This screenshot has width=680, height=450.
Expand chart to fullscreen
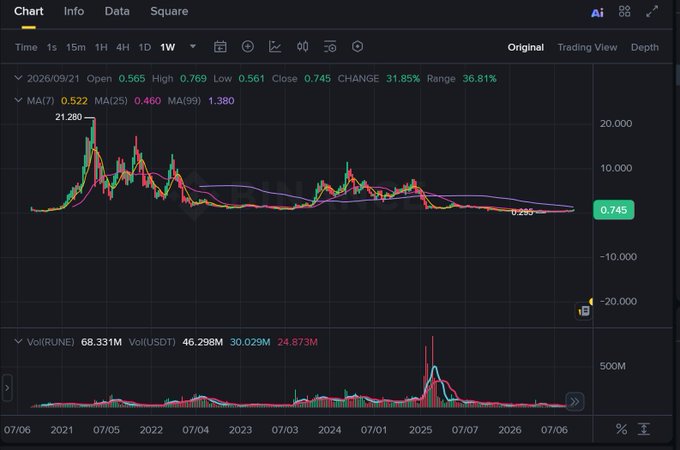click(652, 11)
